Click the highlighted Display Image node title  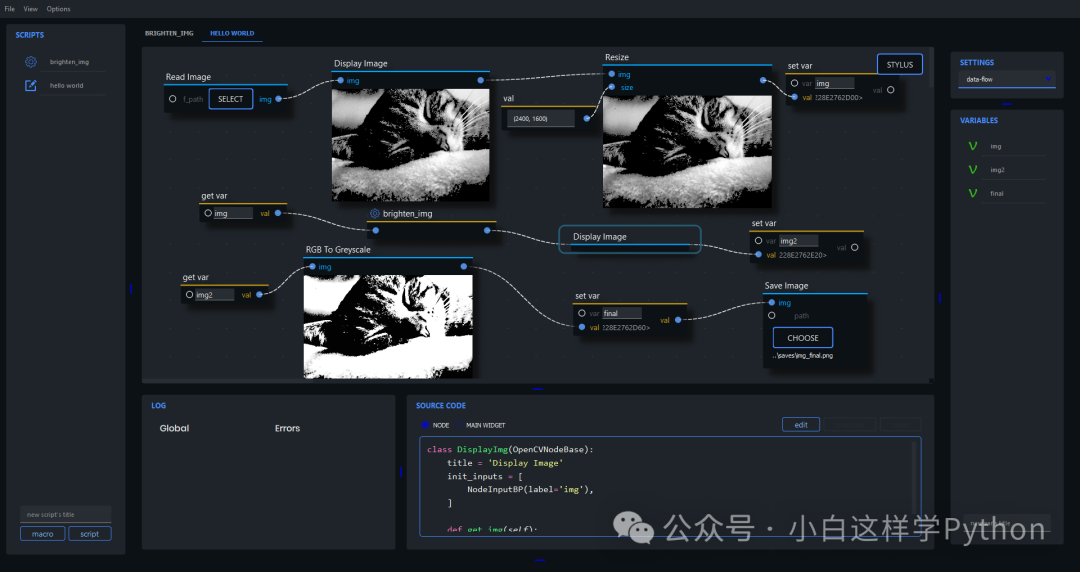point(600,236)
